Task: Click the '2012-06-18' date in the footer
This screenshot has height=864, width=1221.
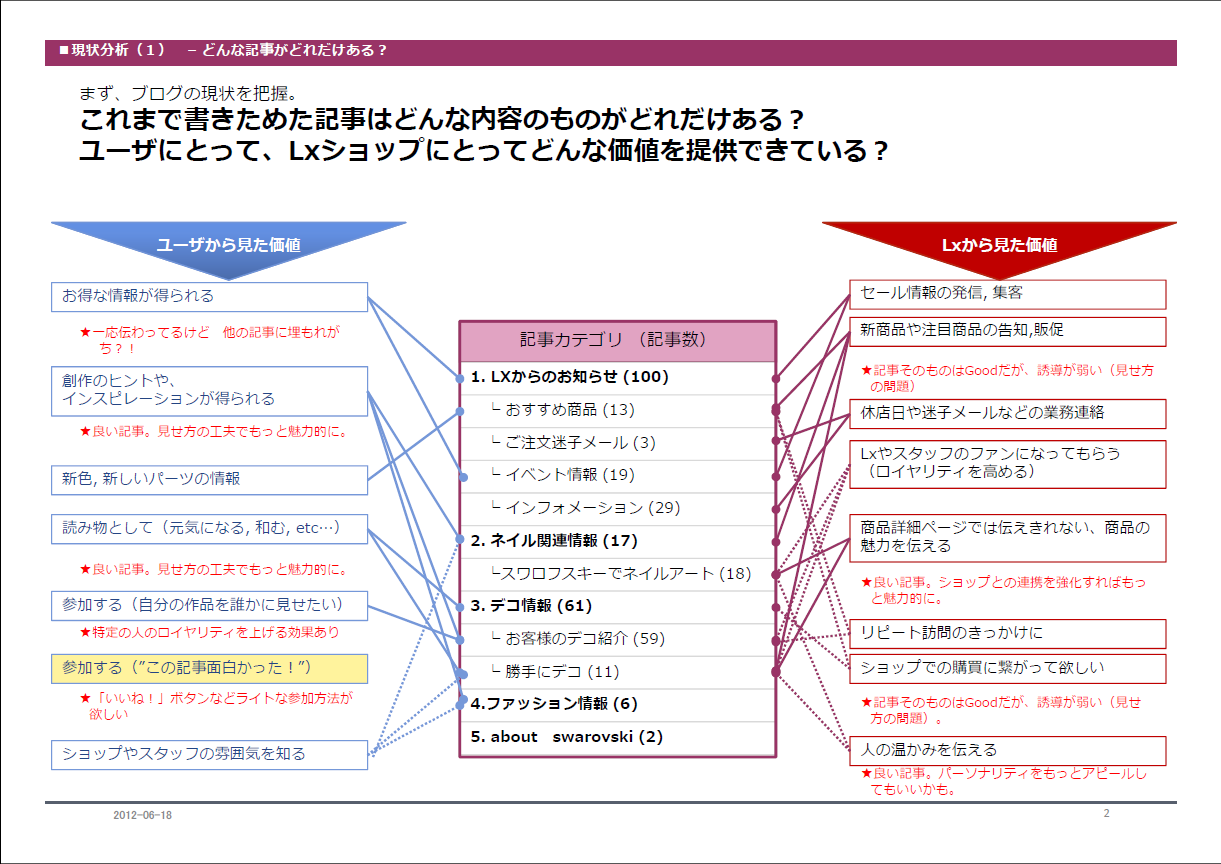Action: [142, 816]
